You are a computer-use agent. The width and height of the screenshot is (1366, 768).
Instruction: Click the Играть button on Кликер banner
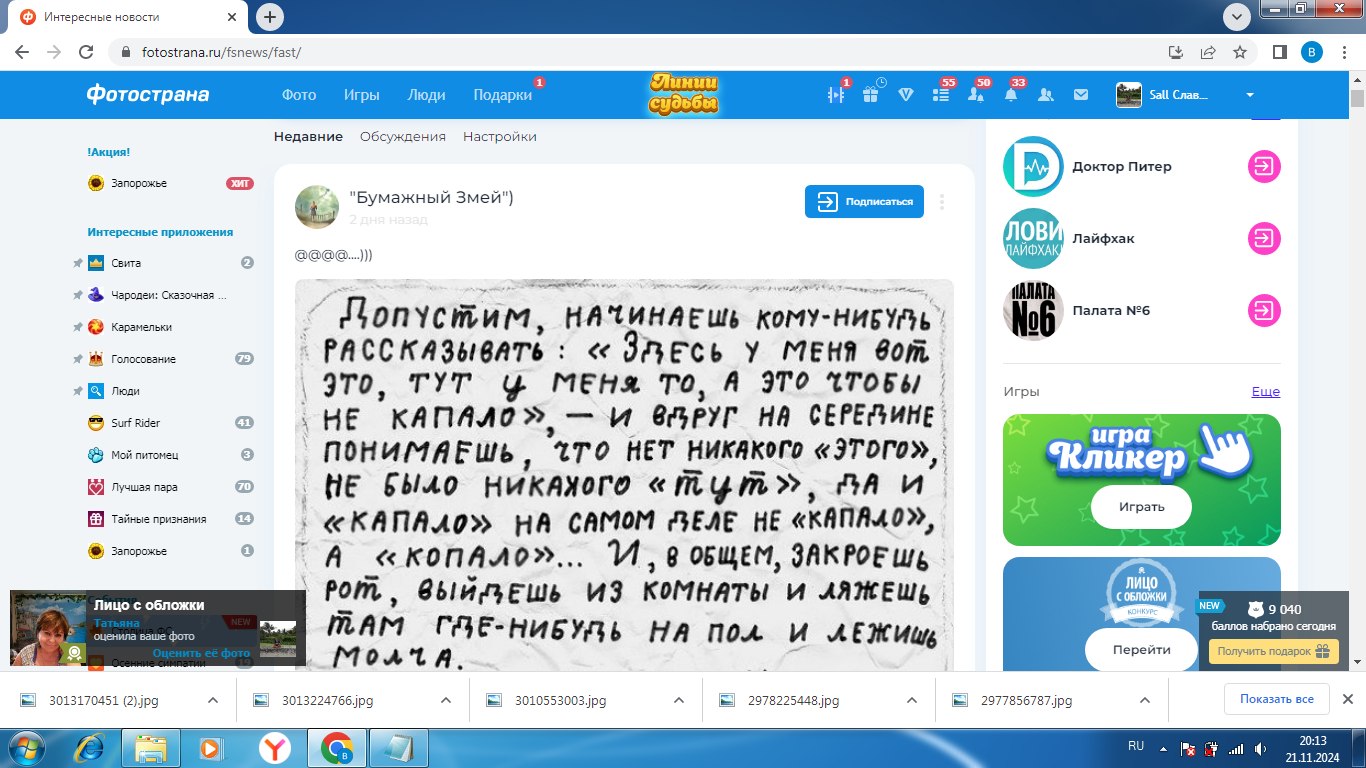coord(1141,507)
